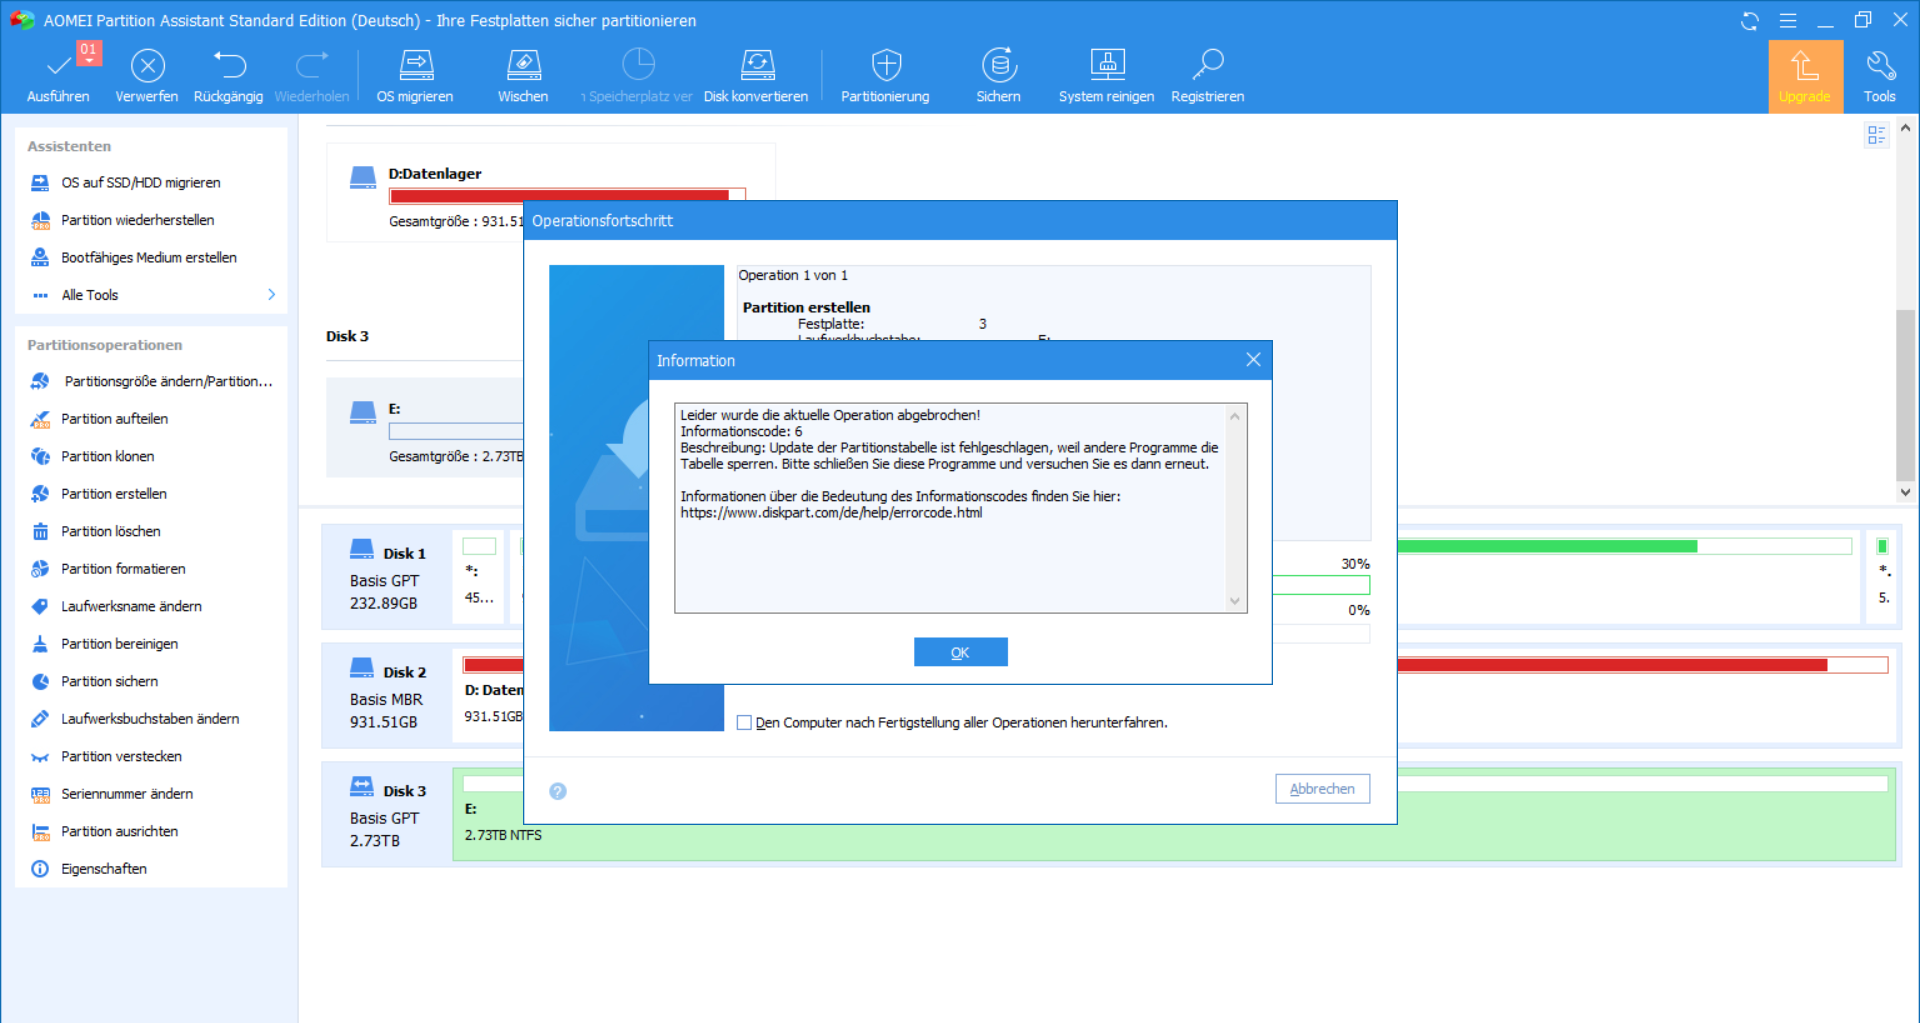Click the Disk 1 first small partition
1920x1023 pixels.
pos(479,578)
